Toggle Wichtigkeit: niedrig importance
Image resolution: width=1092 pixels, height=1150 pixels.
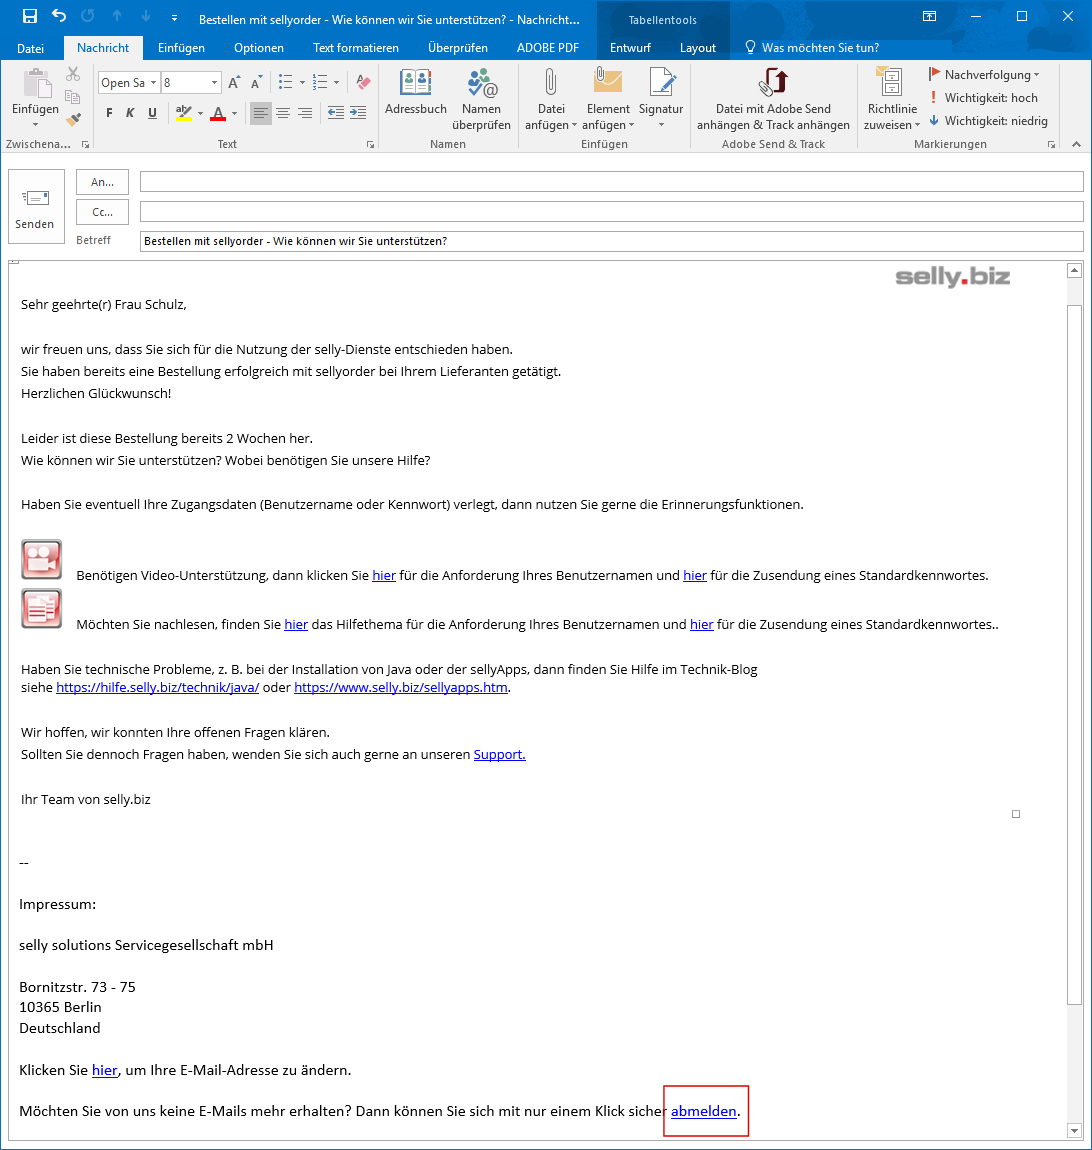point(988,120)
